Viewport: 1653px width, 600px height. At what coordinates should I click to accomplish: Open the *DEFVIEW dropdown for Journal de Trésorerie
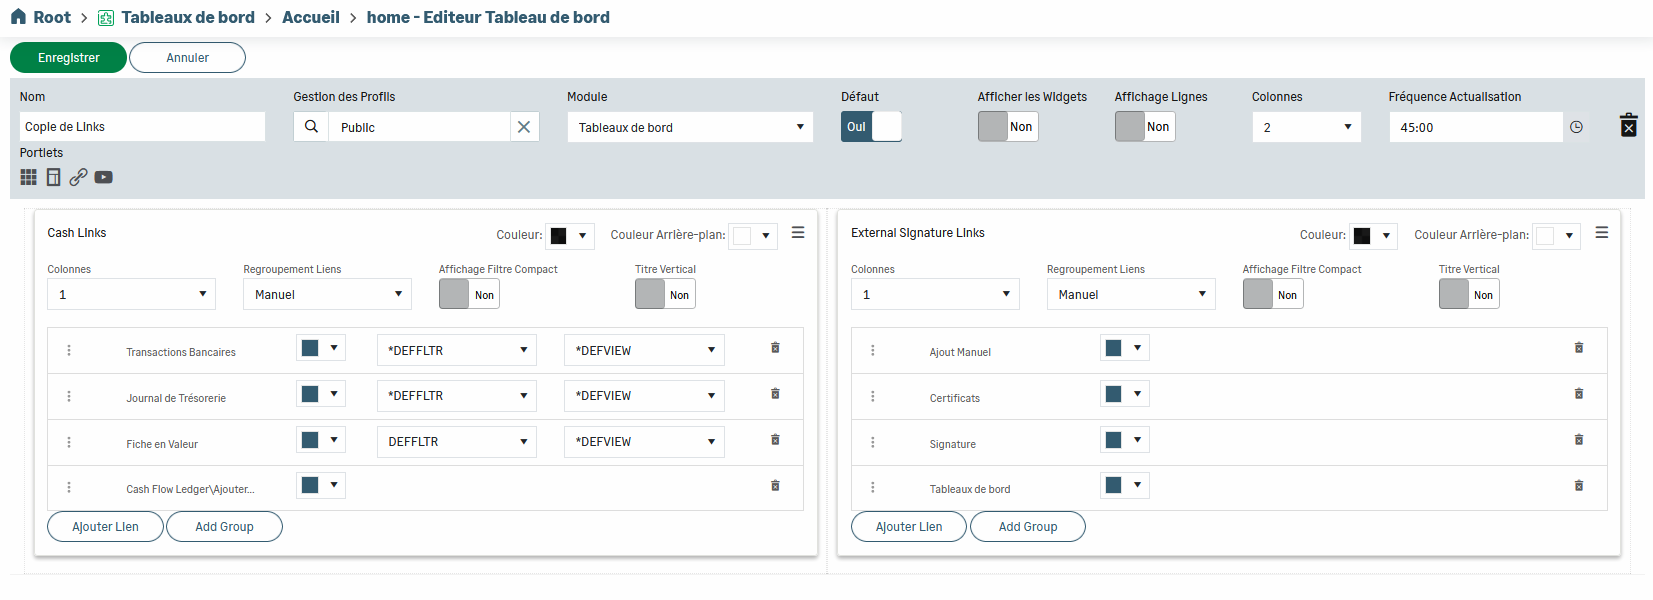[x=644, y=396]
